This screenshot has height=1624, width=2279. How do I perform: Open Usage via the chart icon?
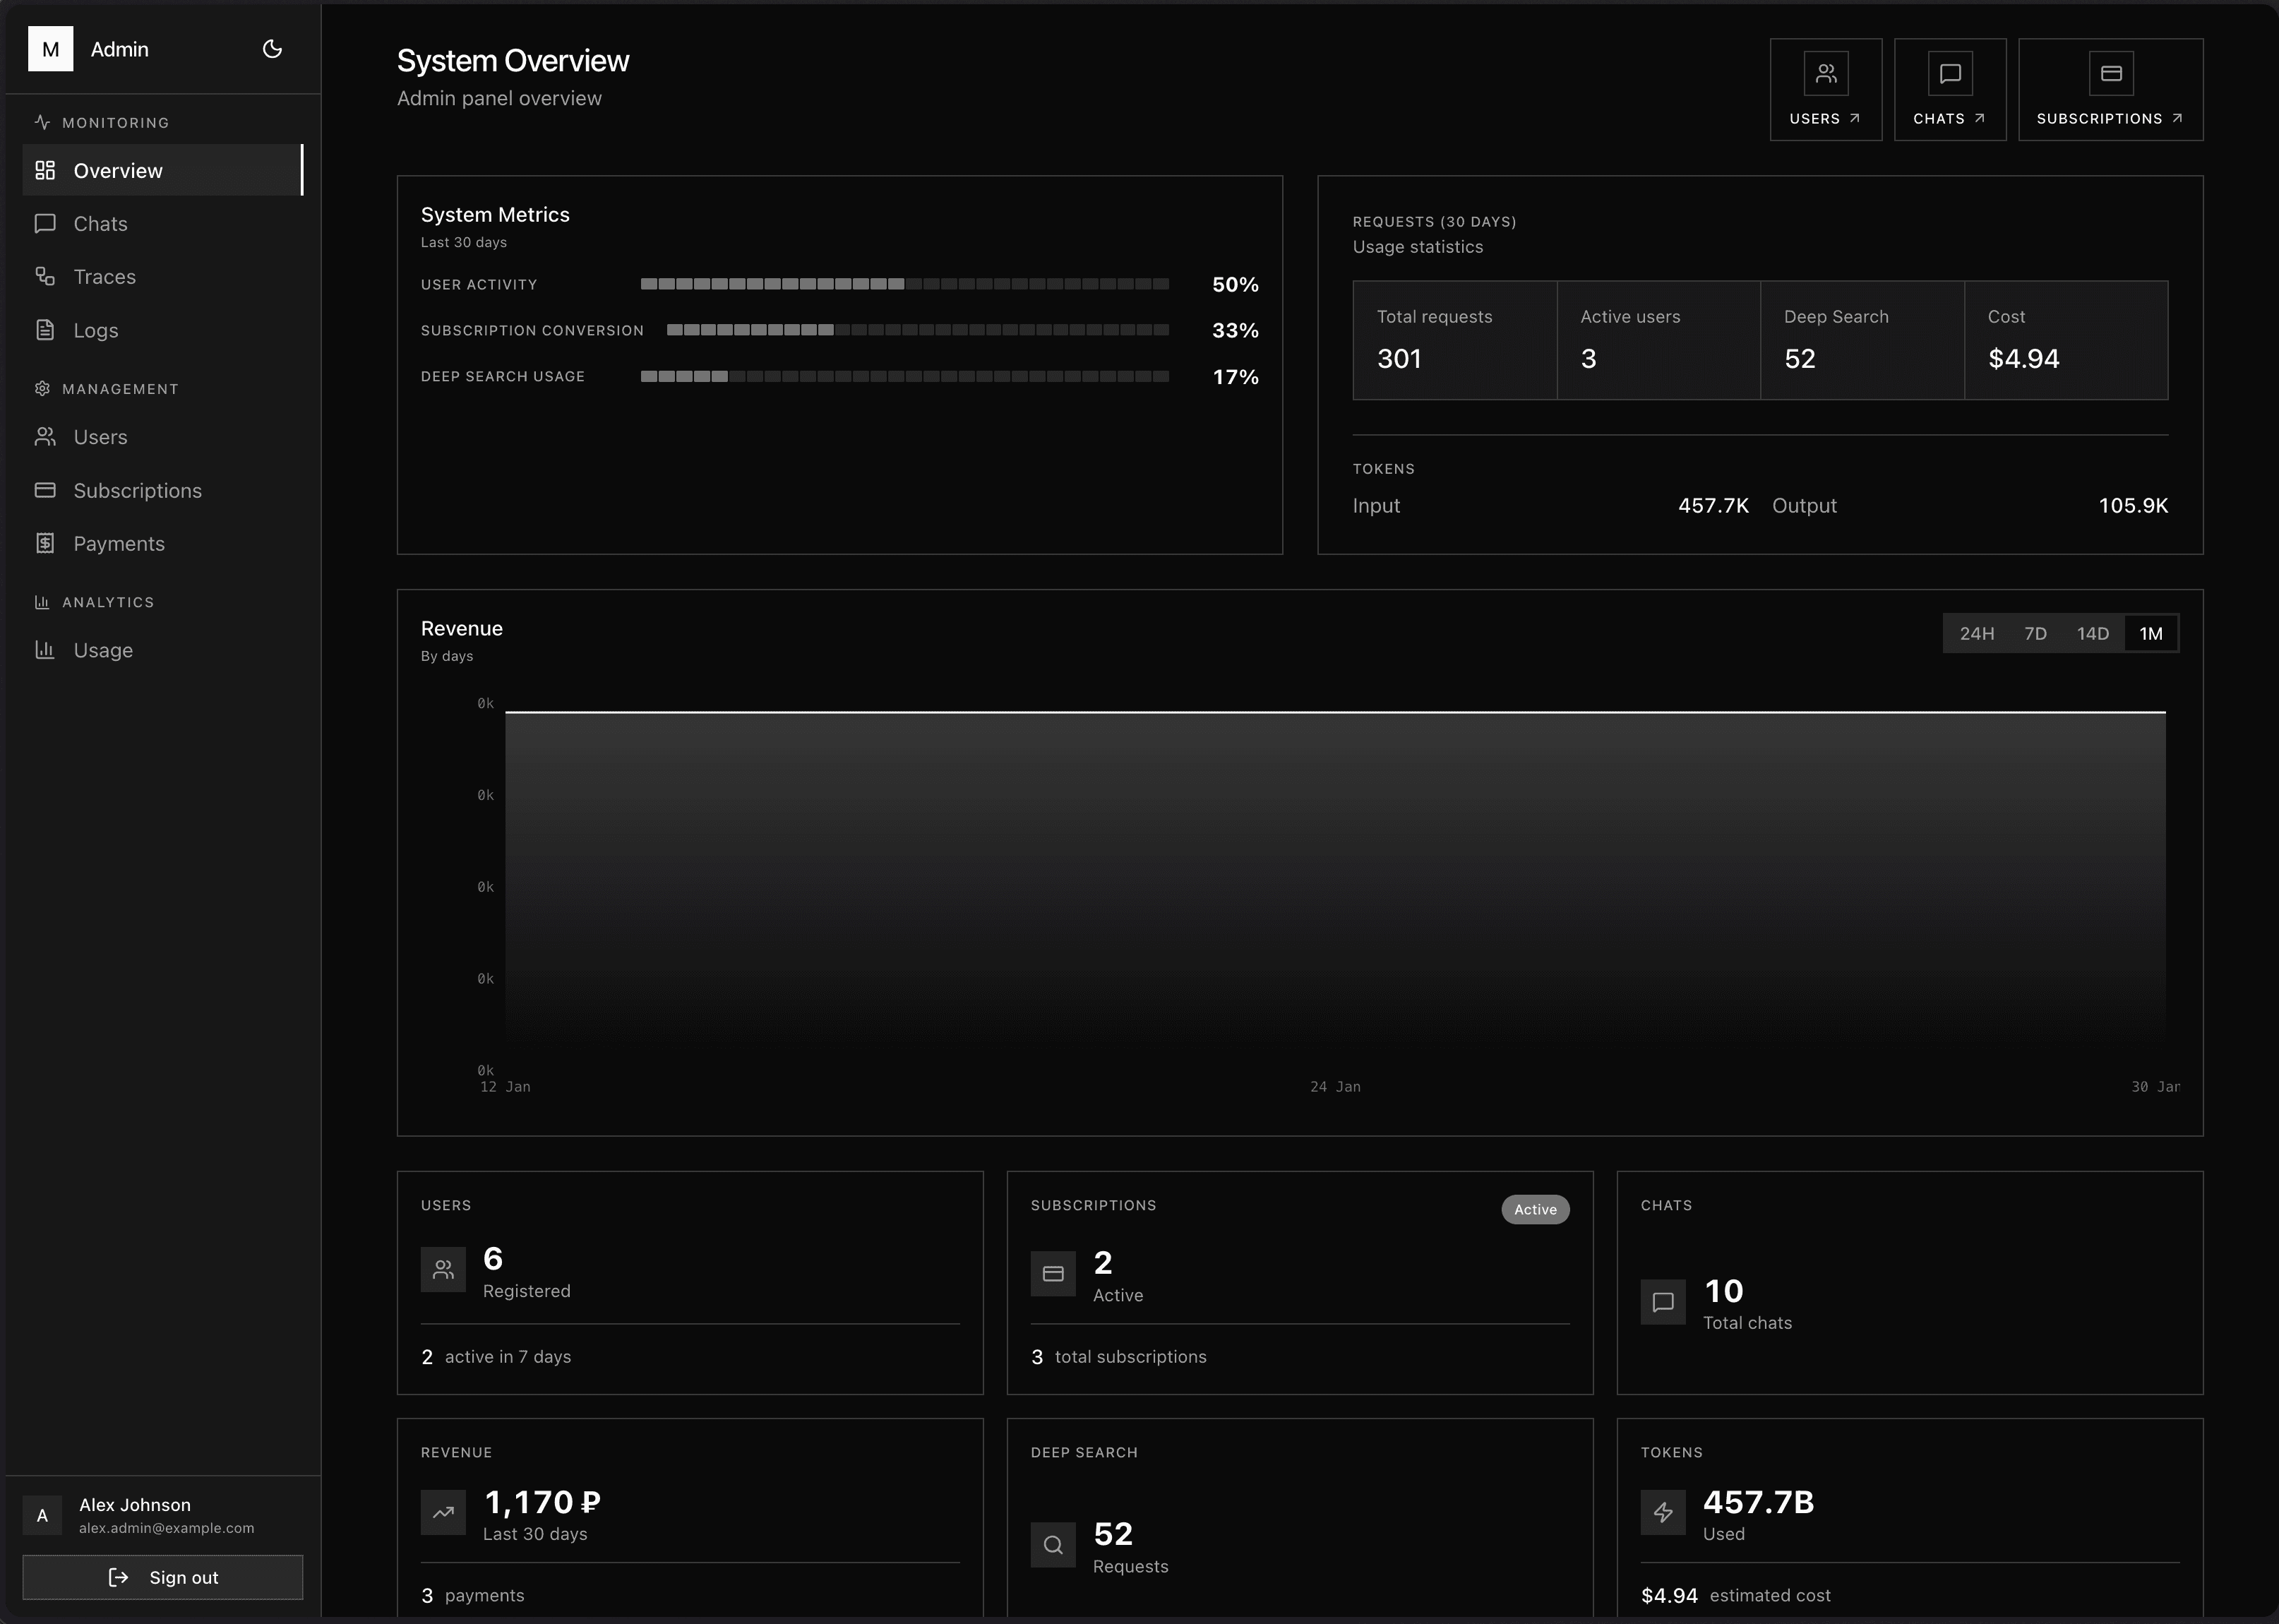click(x=45, y=650)
